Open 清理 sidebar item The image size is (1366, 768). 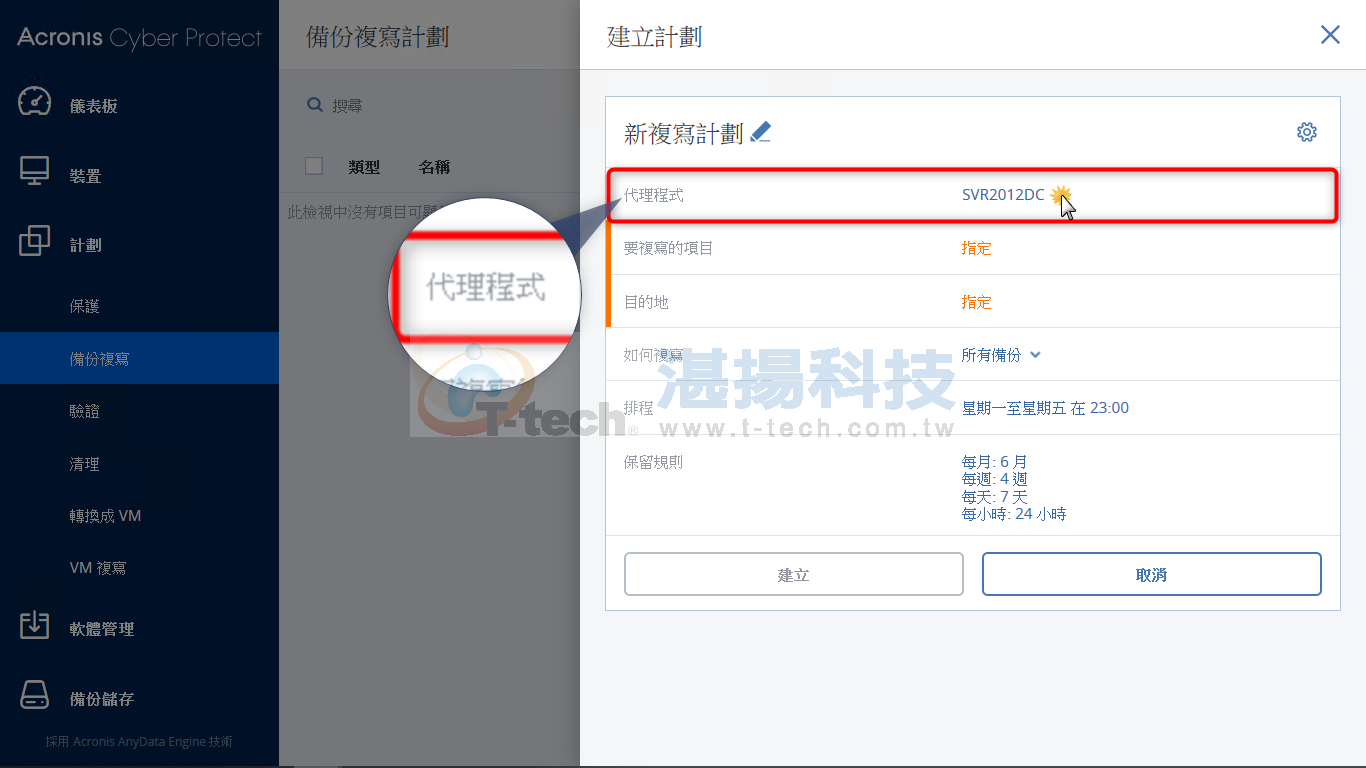pos(85,464)
